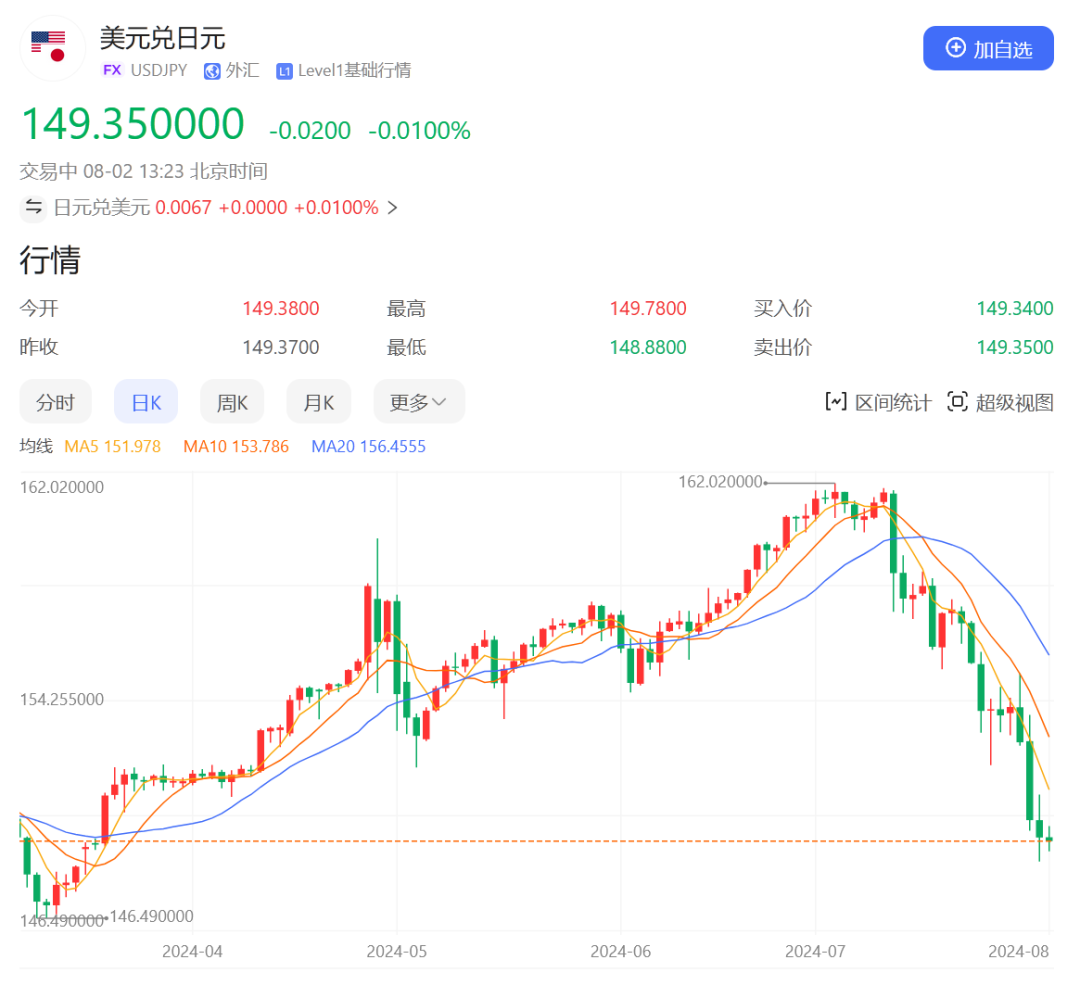
Task: Switch to 分时 chart view
Action: (x=55, y=402)
